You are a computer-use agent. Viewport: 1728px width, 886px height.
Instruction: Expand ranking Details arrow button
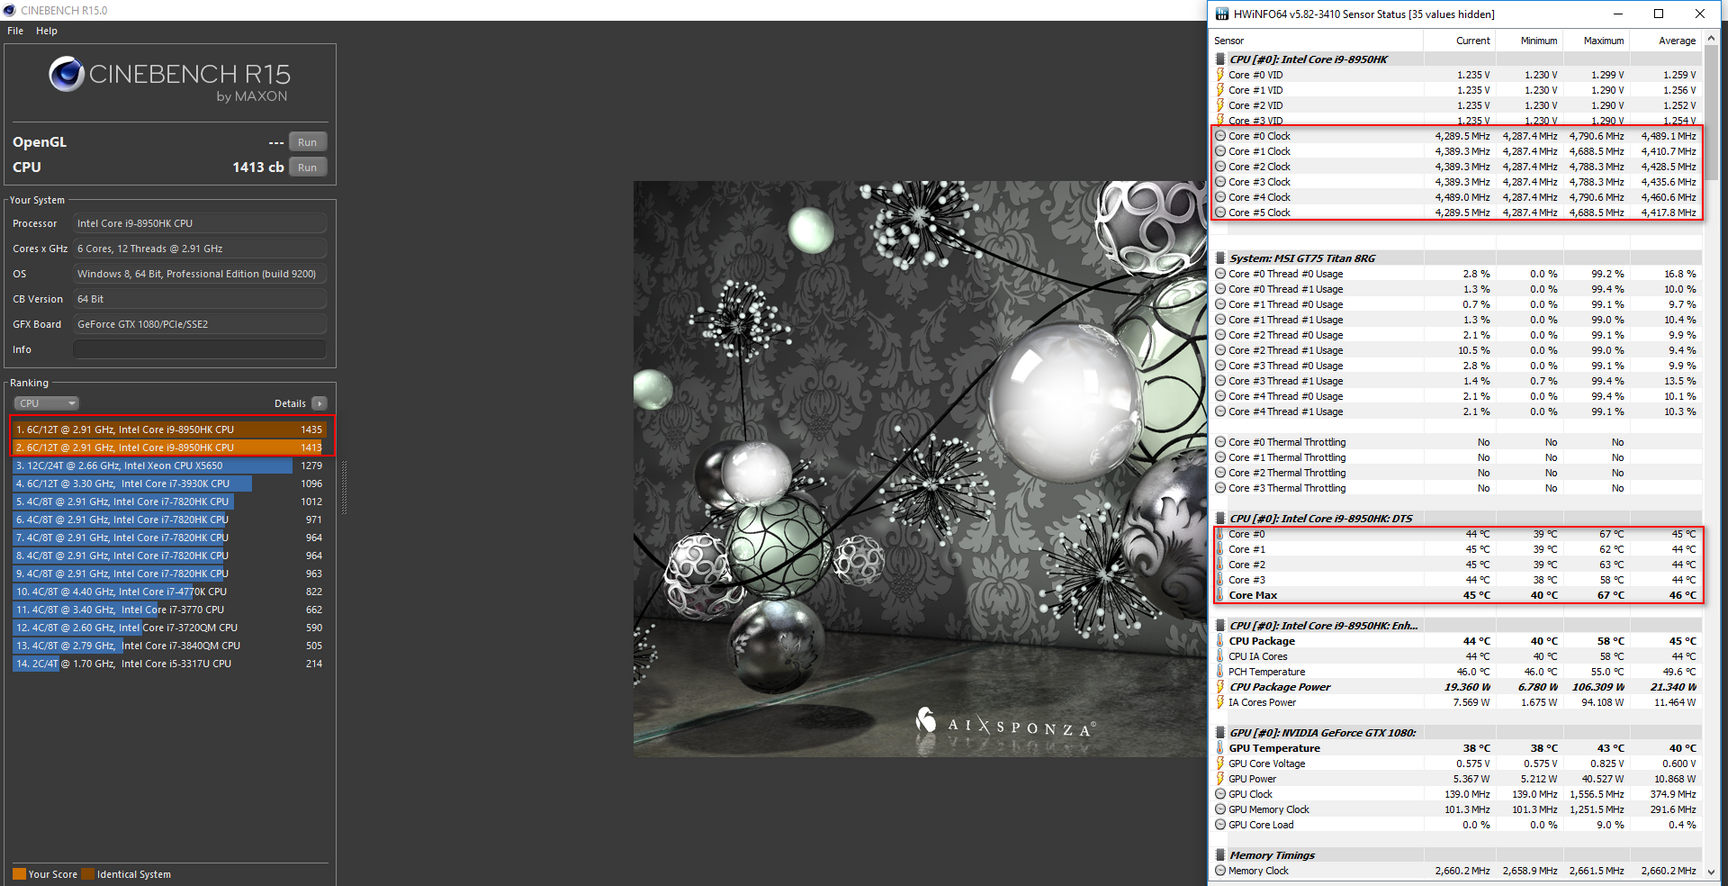[x=319, y=403]
